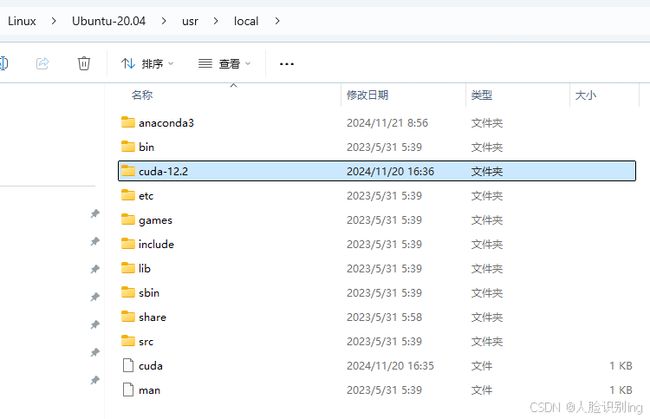
Task: Expand the chevron after Linux breadcrumb
Action: point(53,21)
